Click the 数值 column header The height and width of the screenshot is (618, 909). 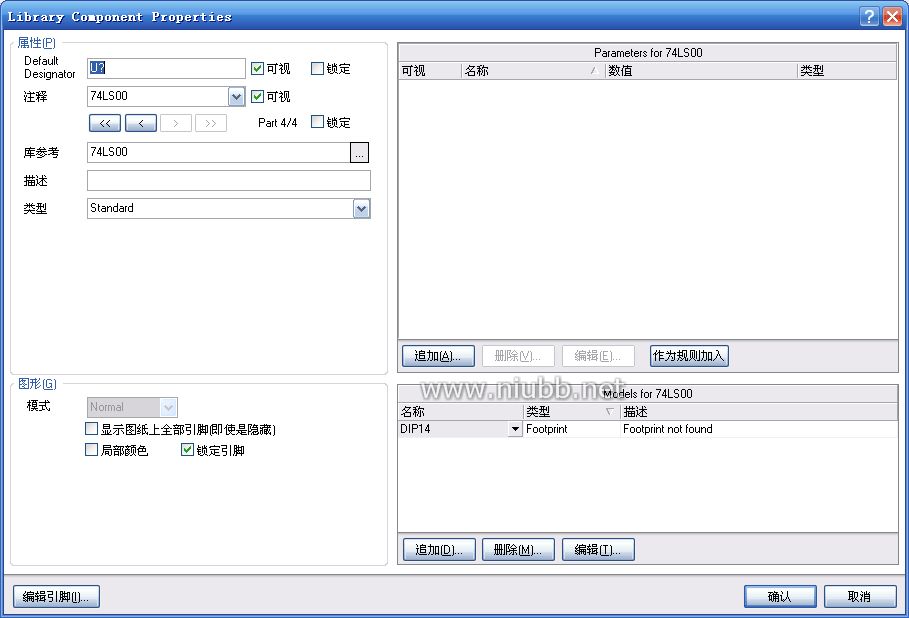point(701,71)
